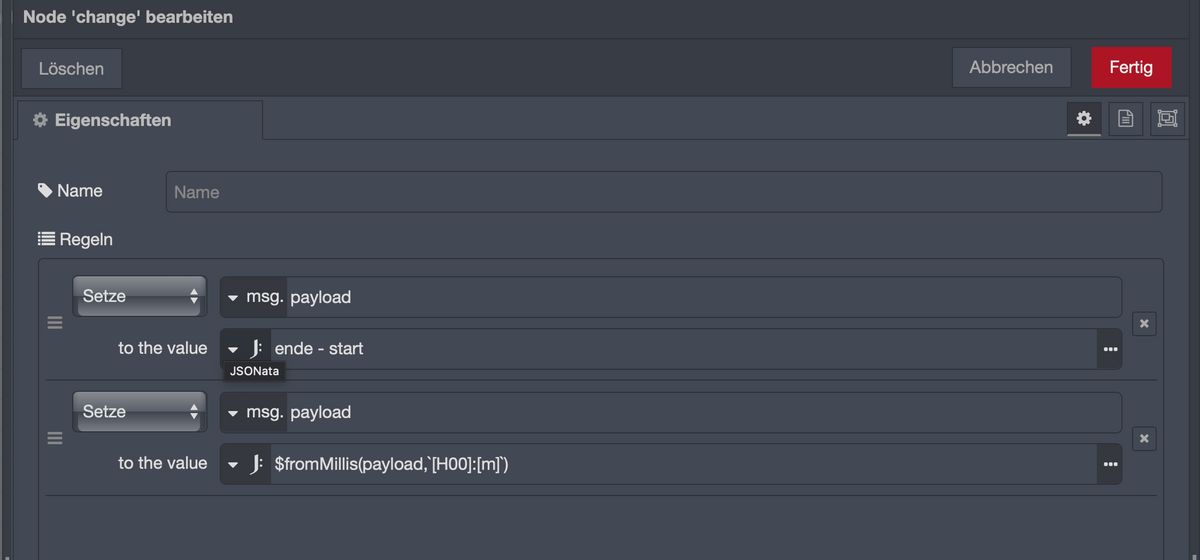This screenshot has width=1200, height=560.
Task: Open node description document icon
Action: pyautogui.click(x=1125, y=119)
